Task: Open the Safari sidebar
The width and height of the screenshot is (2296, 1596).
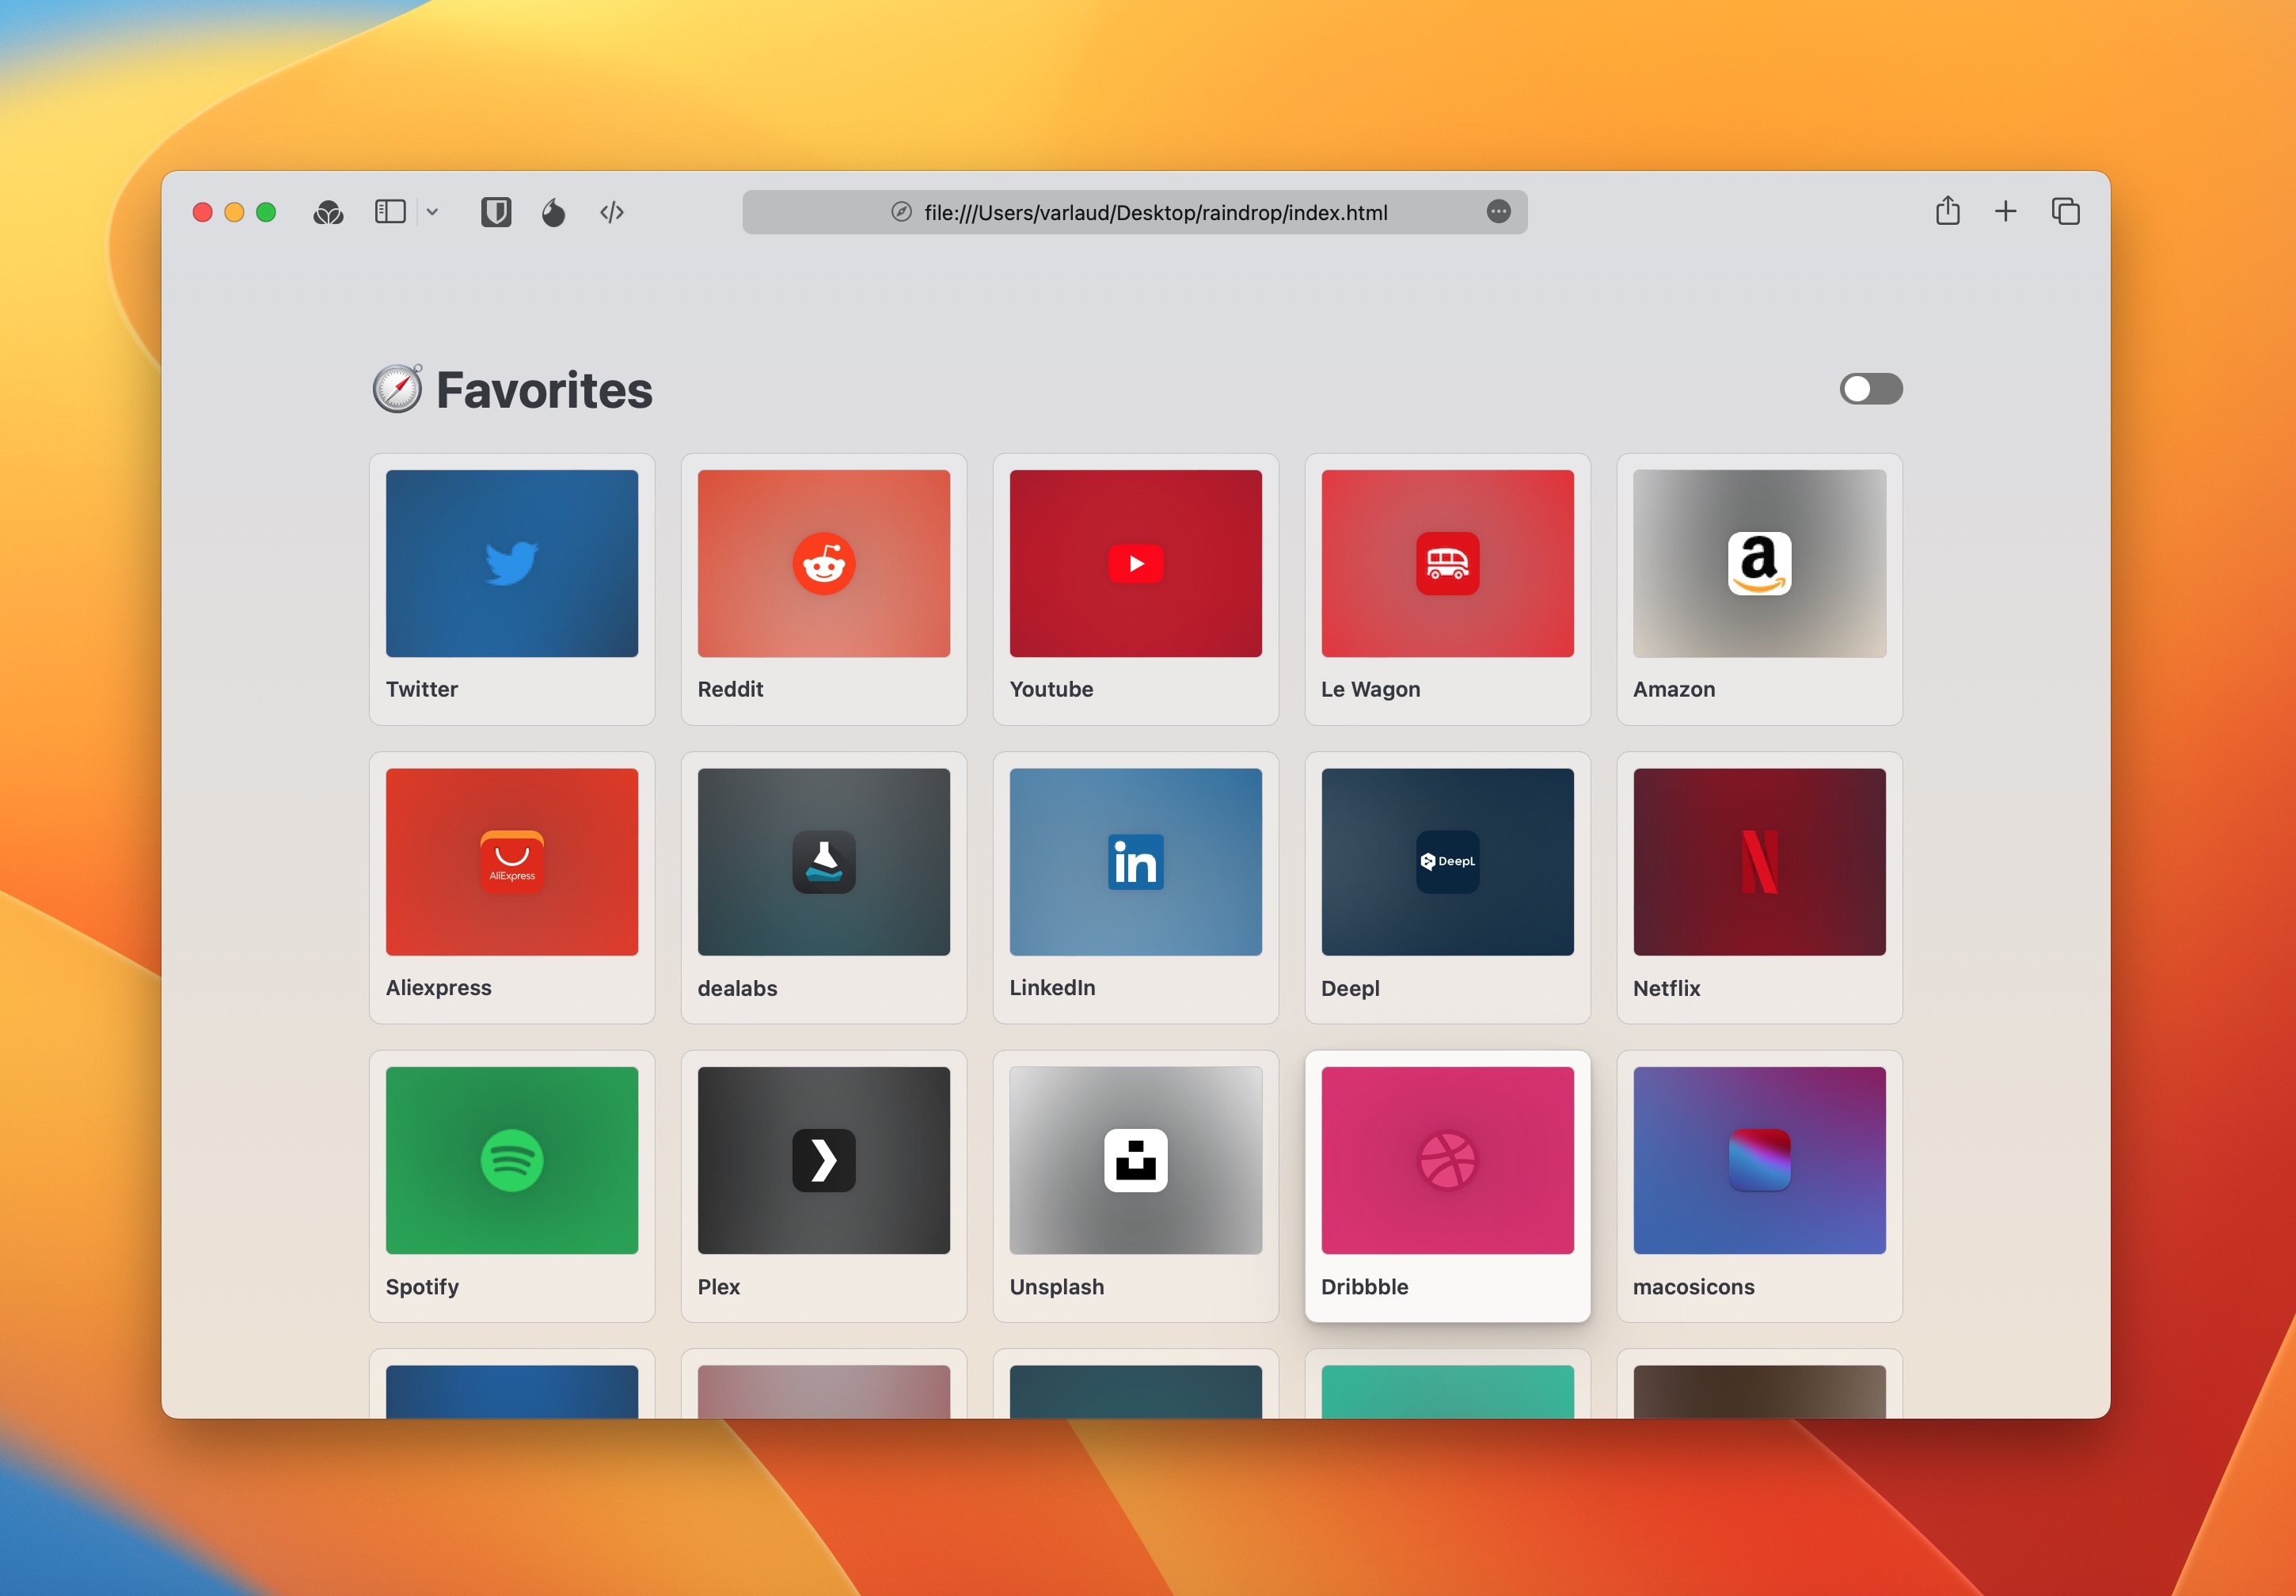Action: (x=390, y=212)
